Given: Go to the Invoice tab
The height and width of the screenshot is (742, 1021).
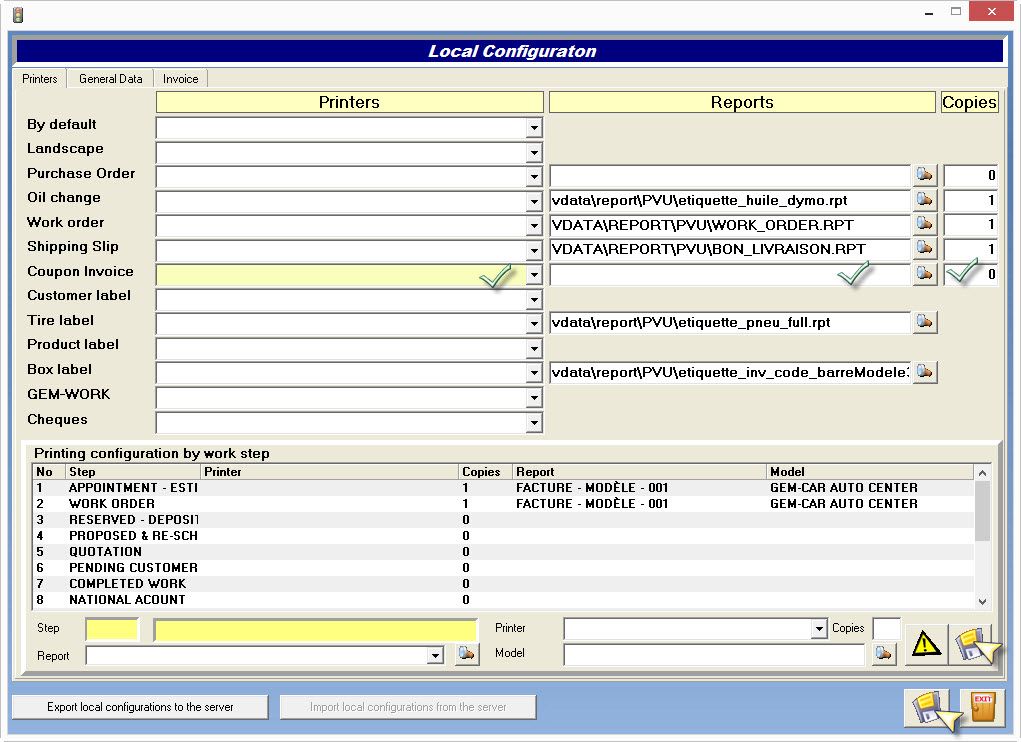Looking at the screenshot, I should [x=180, y=79].
